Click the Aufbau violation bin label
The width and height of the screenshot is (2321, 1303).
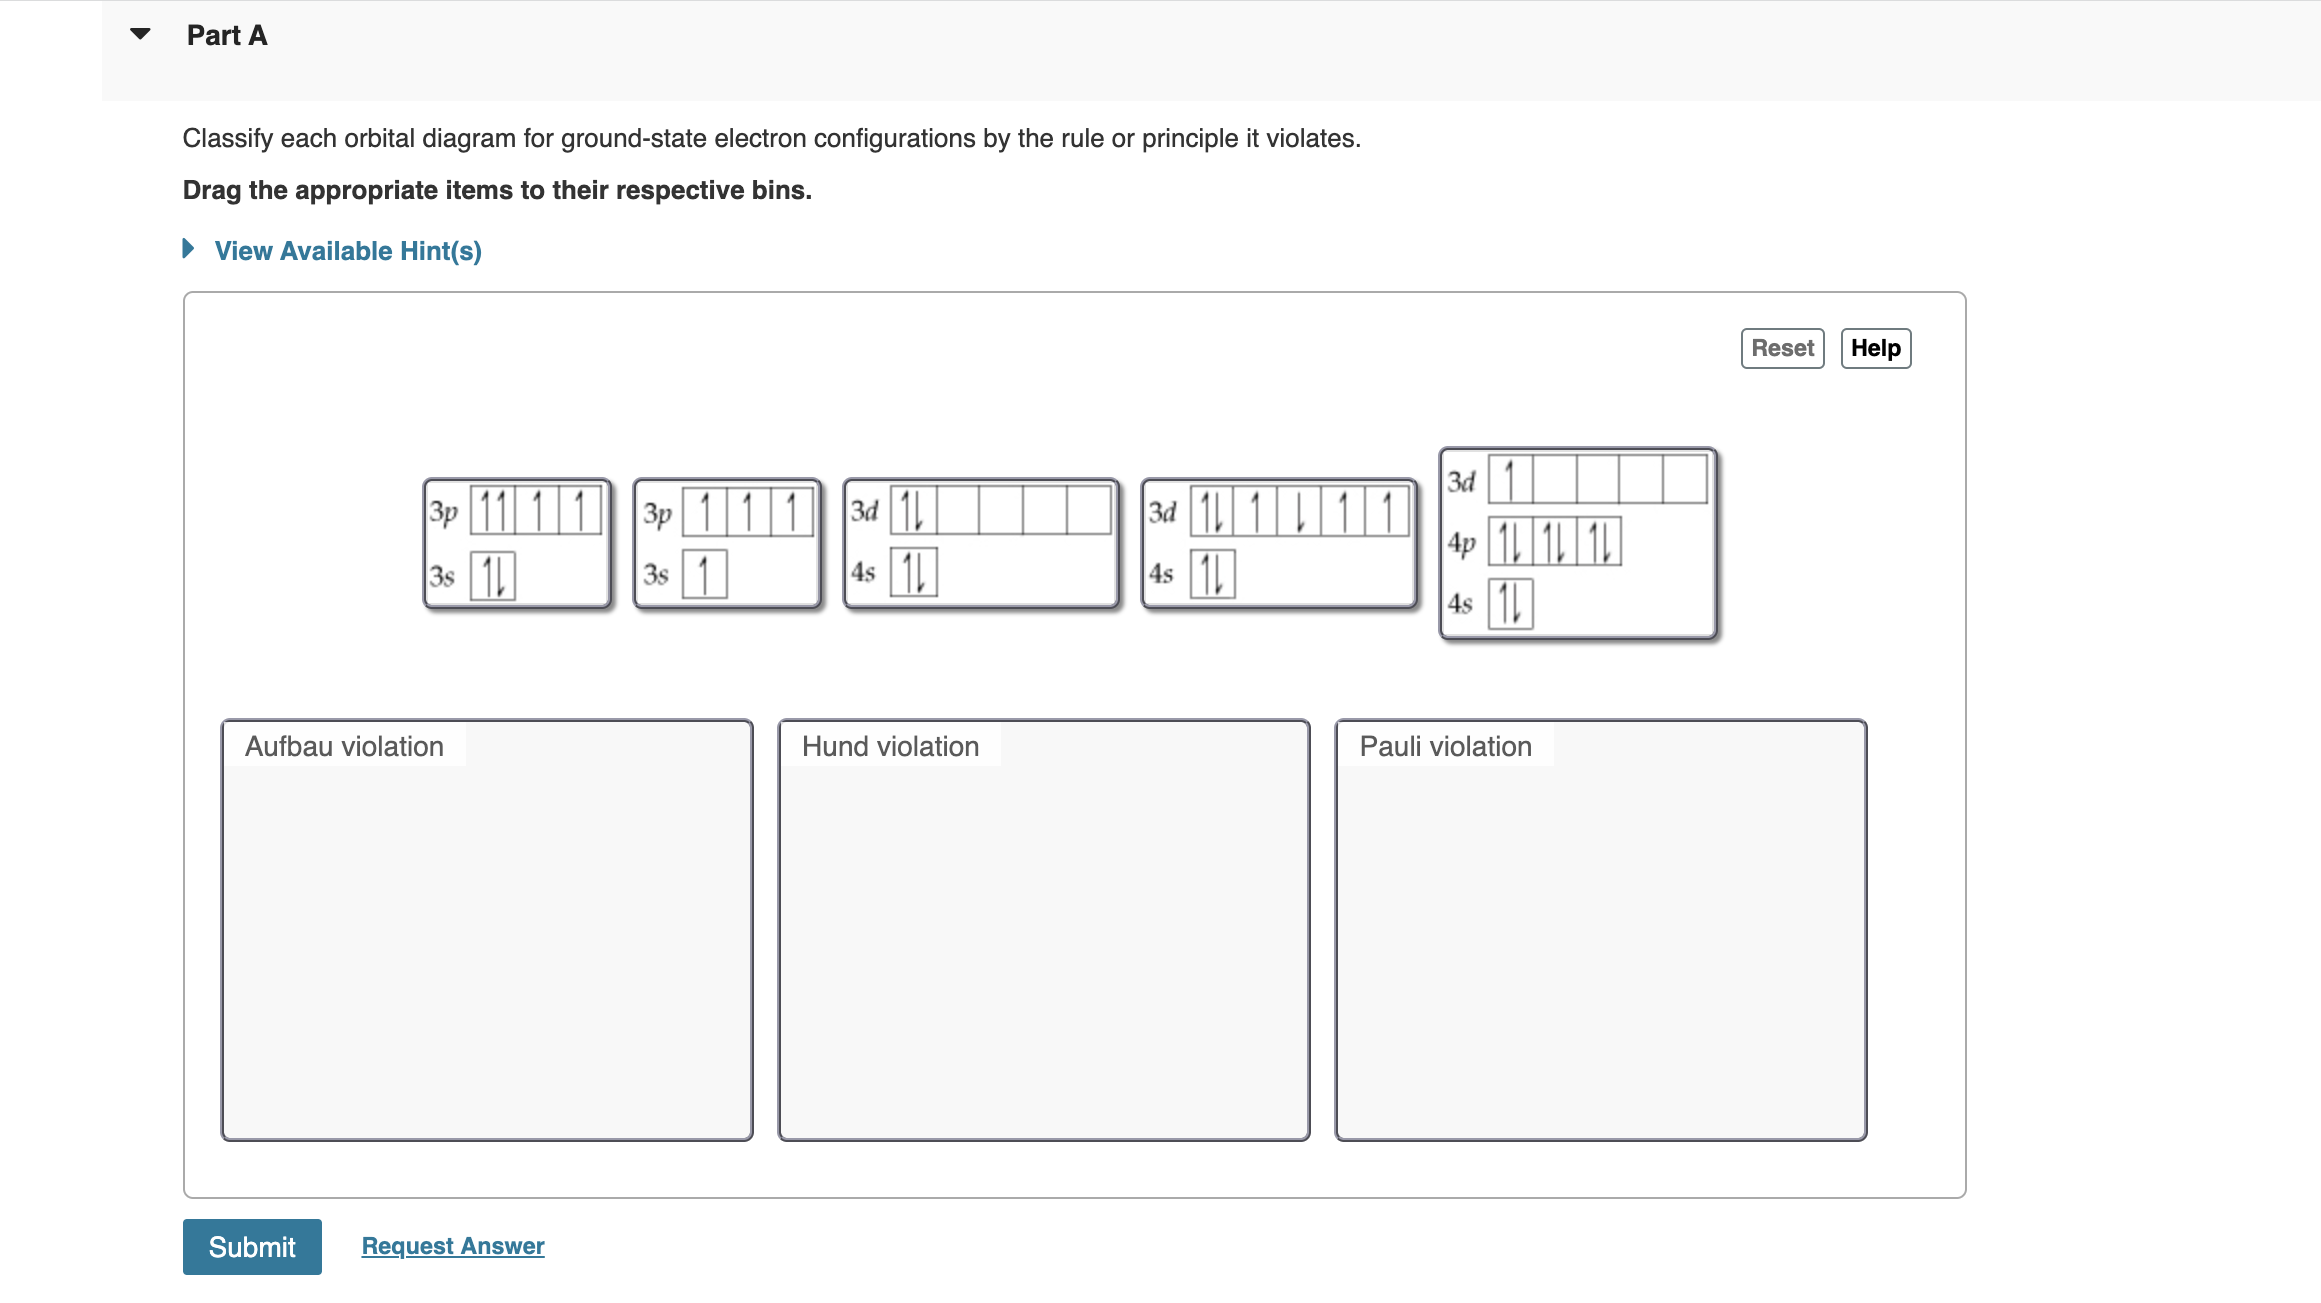pos(344,746)
